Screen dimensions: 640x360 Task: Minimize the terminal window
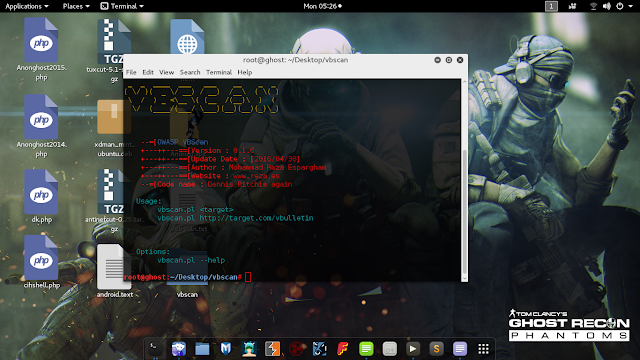(x=437, y=60)
